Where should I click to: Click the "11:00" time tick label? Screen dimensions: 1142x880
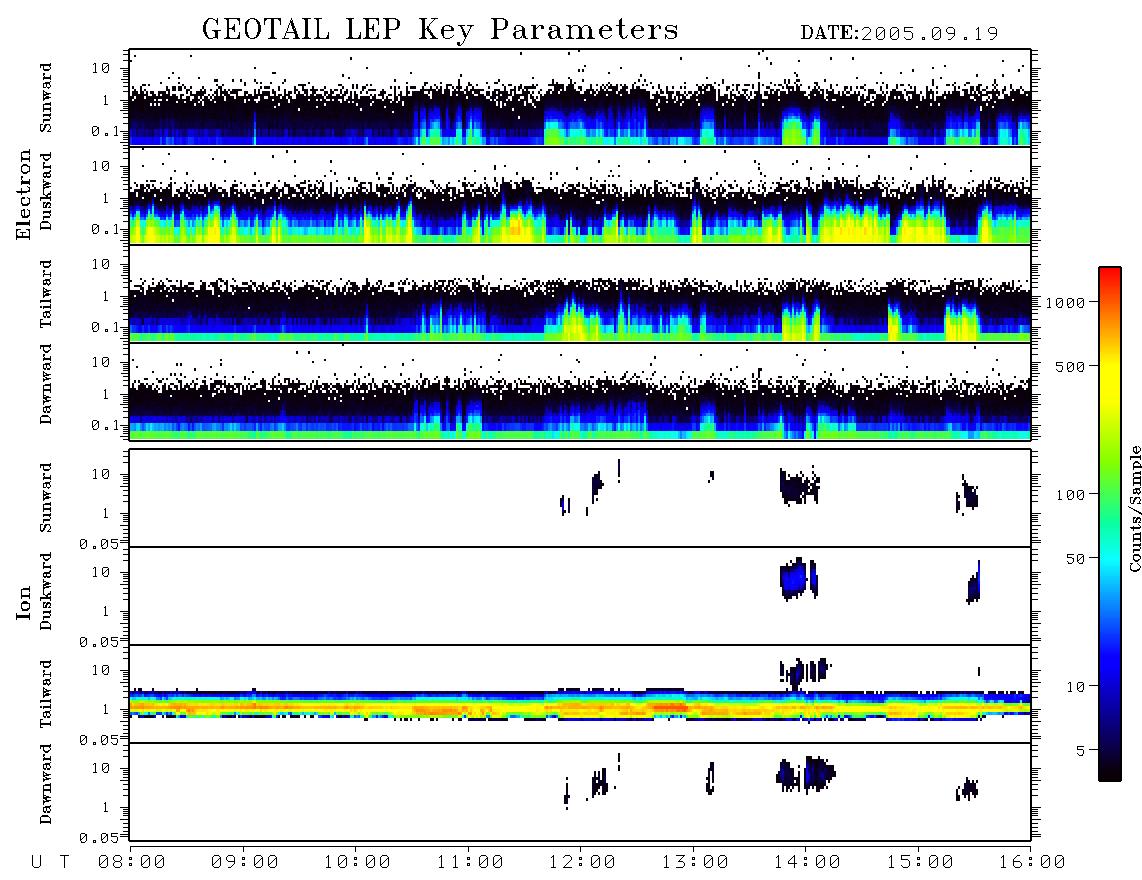[x=470, y=862]
